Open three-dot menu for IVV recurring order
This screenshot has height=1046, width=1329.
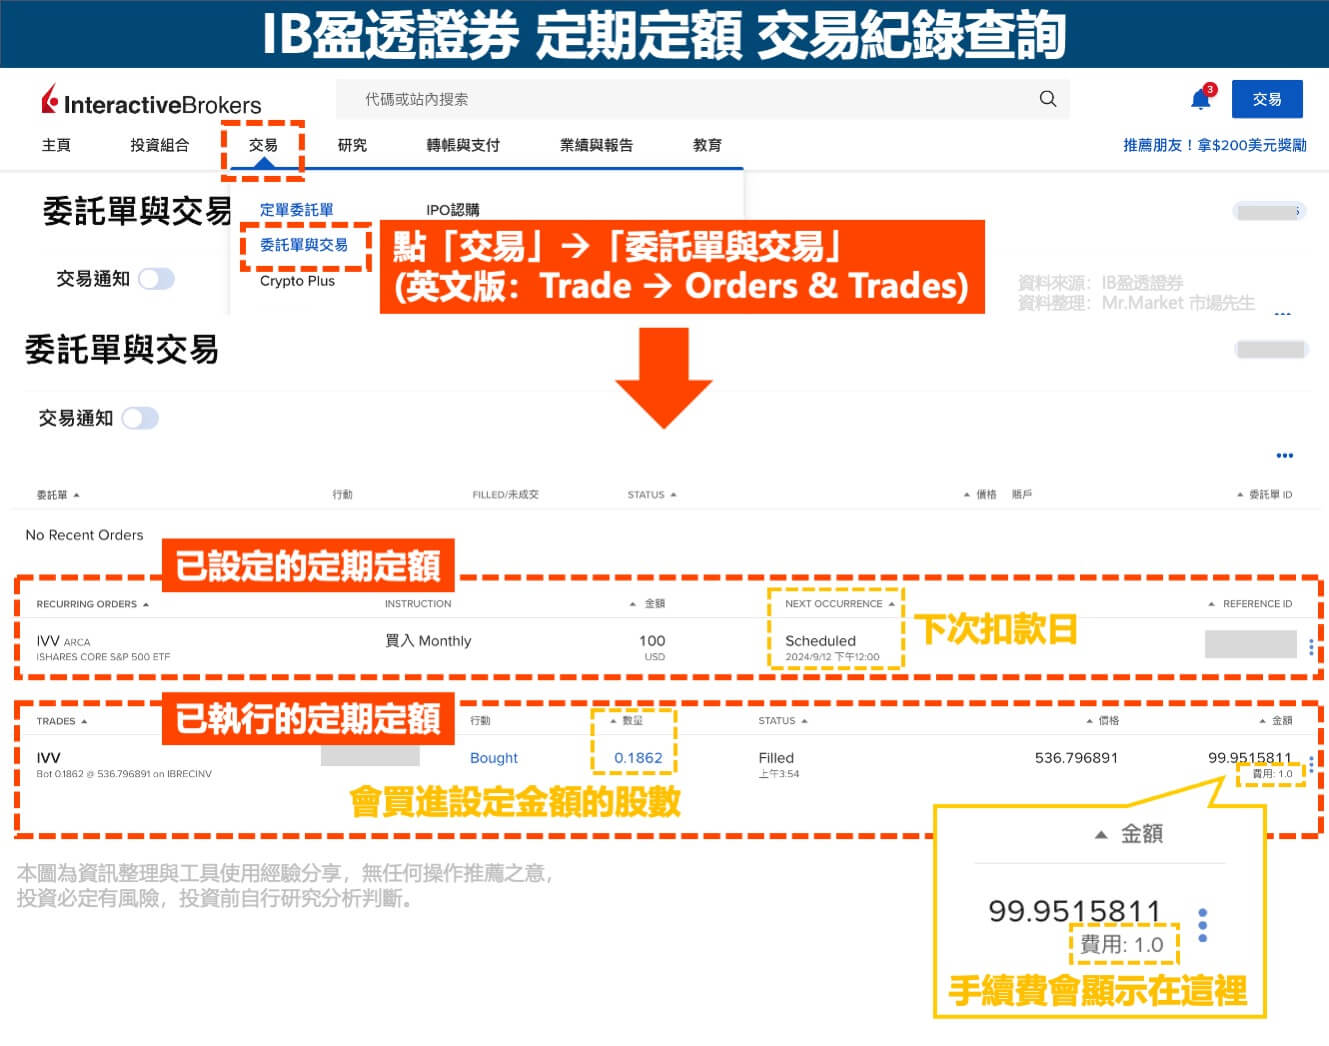coord(1311,647)
